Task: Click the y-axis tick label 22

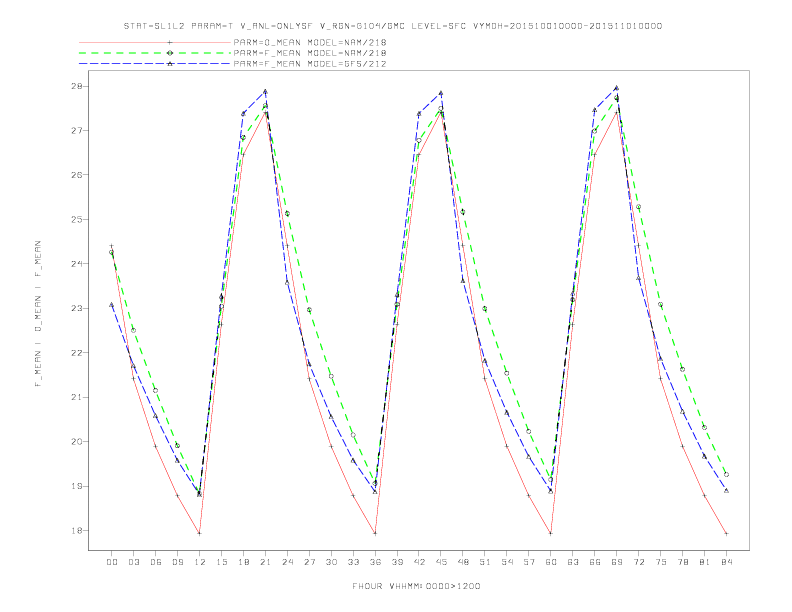Action: tap(78, 353)
